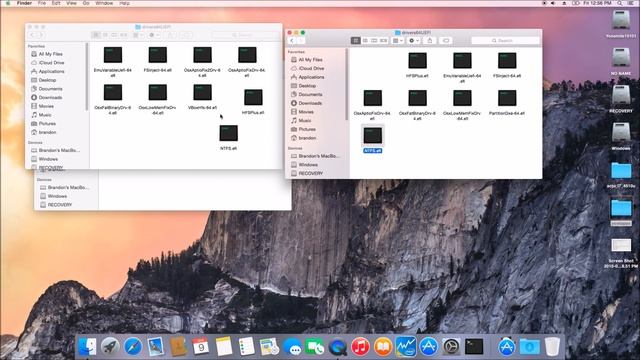
Task: Switch active Finder window to icon view
Action: 356,40
